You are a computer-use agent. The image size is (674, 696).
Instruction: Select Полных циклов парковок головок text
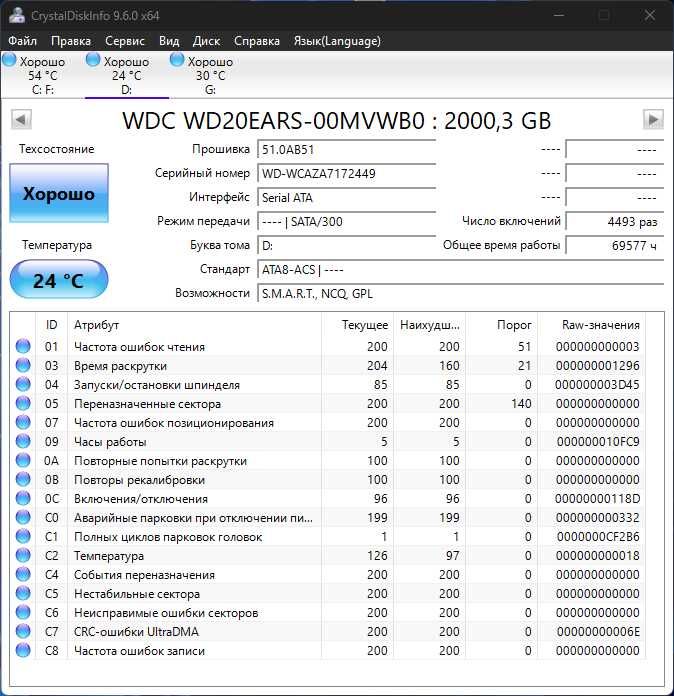168,537
